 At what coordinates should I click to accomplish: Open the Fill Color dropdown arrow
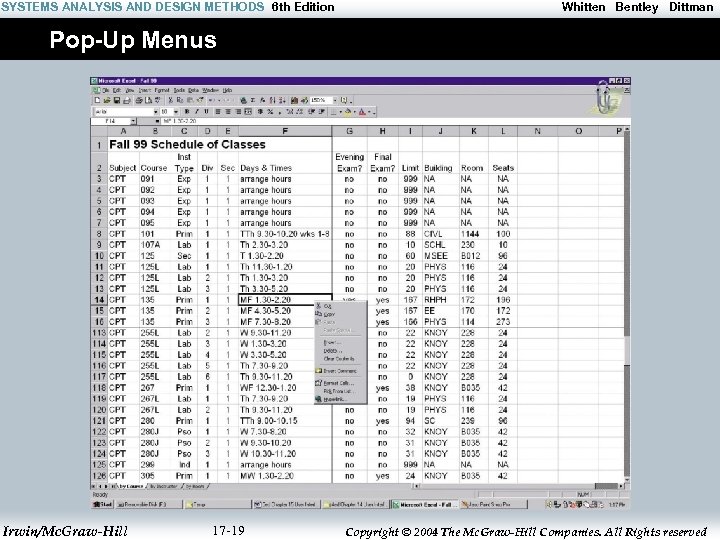point(354,112)
